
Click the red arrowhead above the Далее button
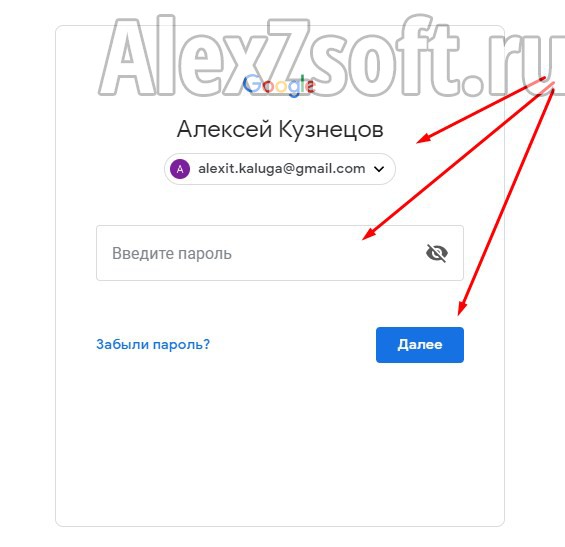tap(462, 308)
